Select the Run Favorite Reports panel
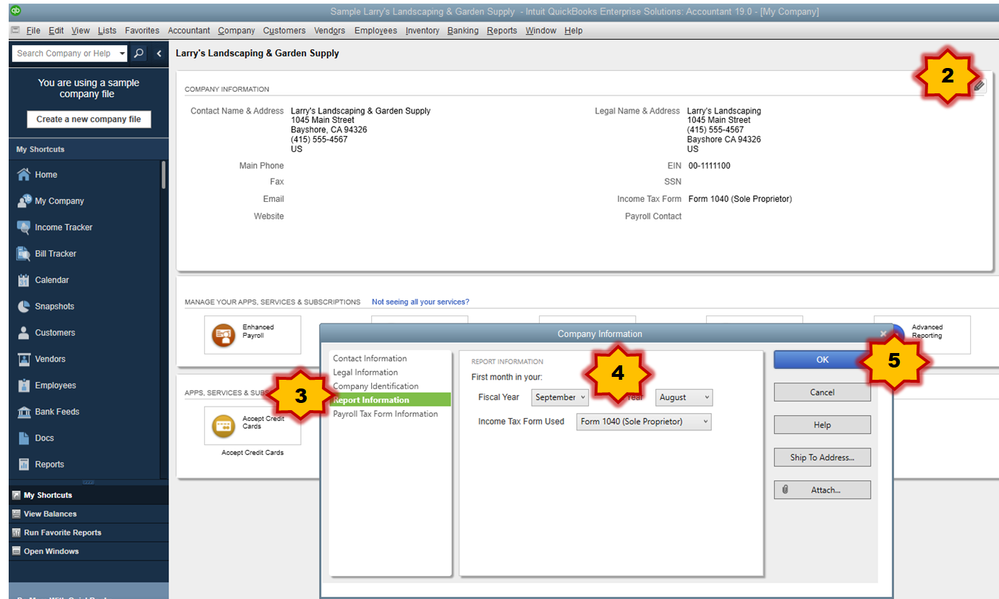The width and height of the screenshot is (999, 599). 89,533
